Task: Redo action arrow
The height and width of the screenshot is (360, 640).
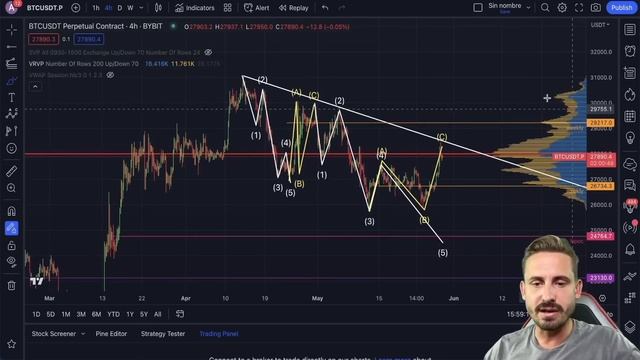Action: 342,8
